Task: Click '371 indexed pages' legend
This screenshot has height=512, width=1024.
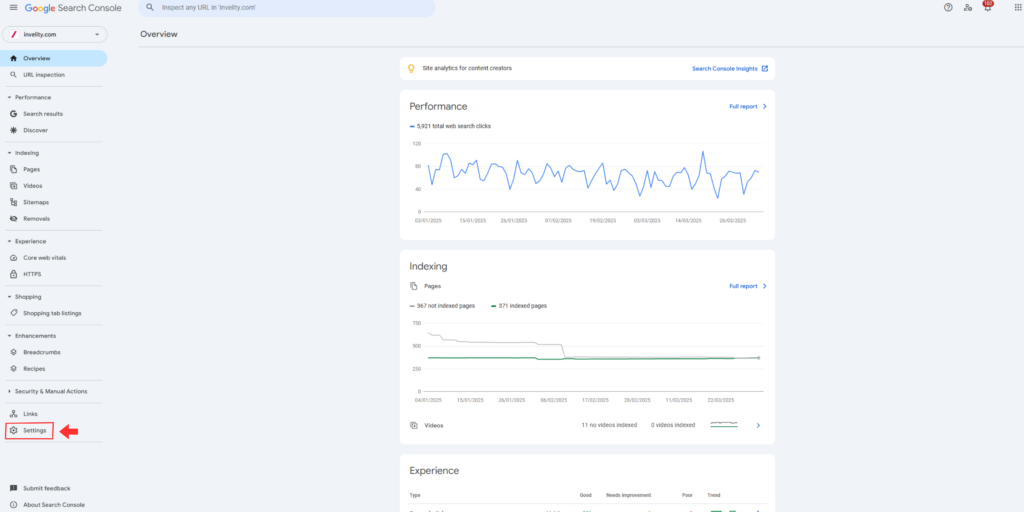Action: point(519,306)
